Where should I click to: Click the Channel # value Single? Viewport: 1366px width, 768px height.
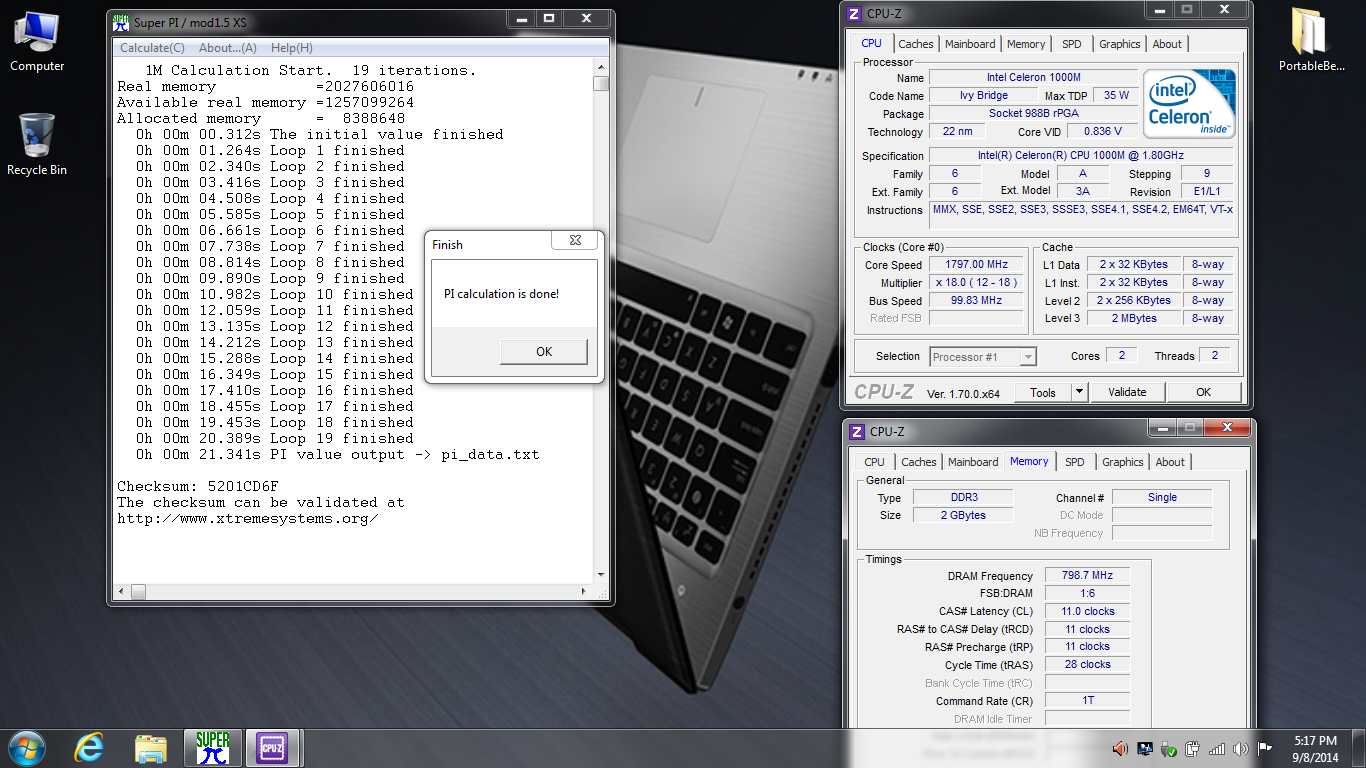point(1162,497)
